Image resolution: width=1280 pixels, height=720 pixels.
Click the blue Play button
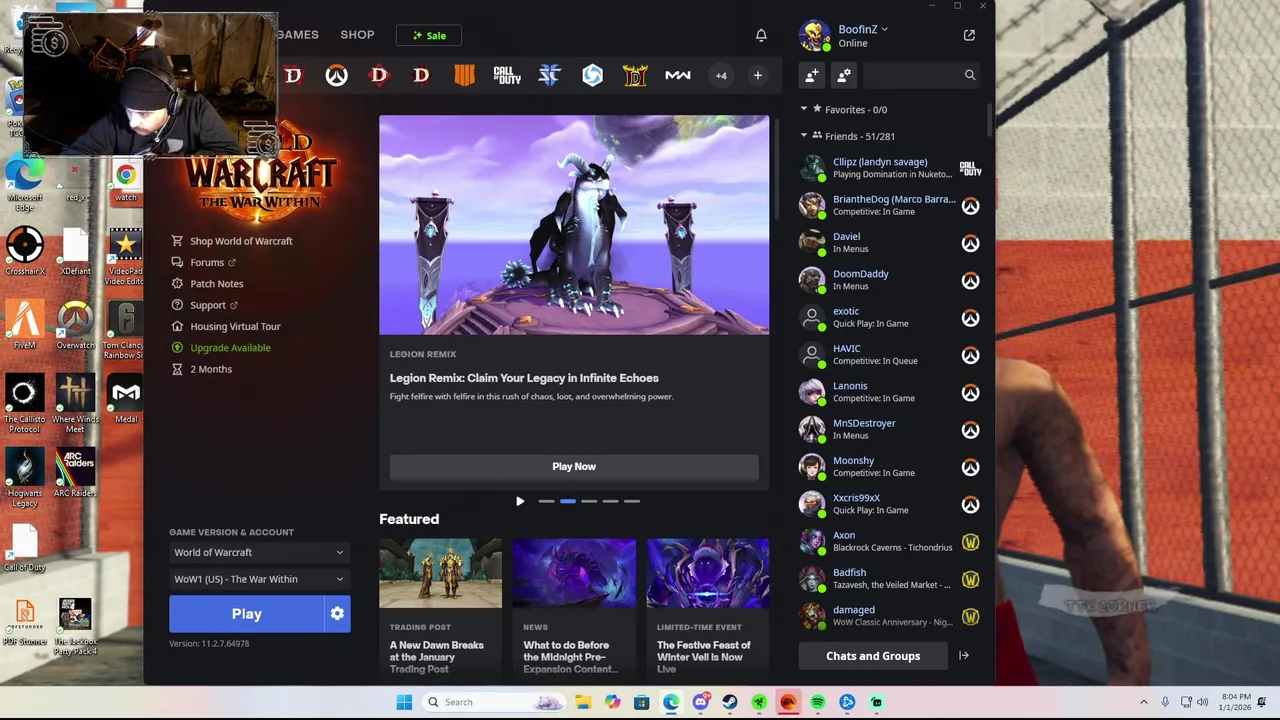coord(246,614)
